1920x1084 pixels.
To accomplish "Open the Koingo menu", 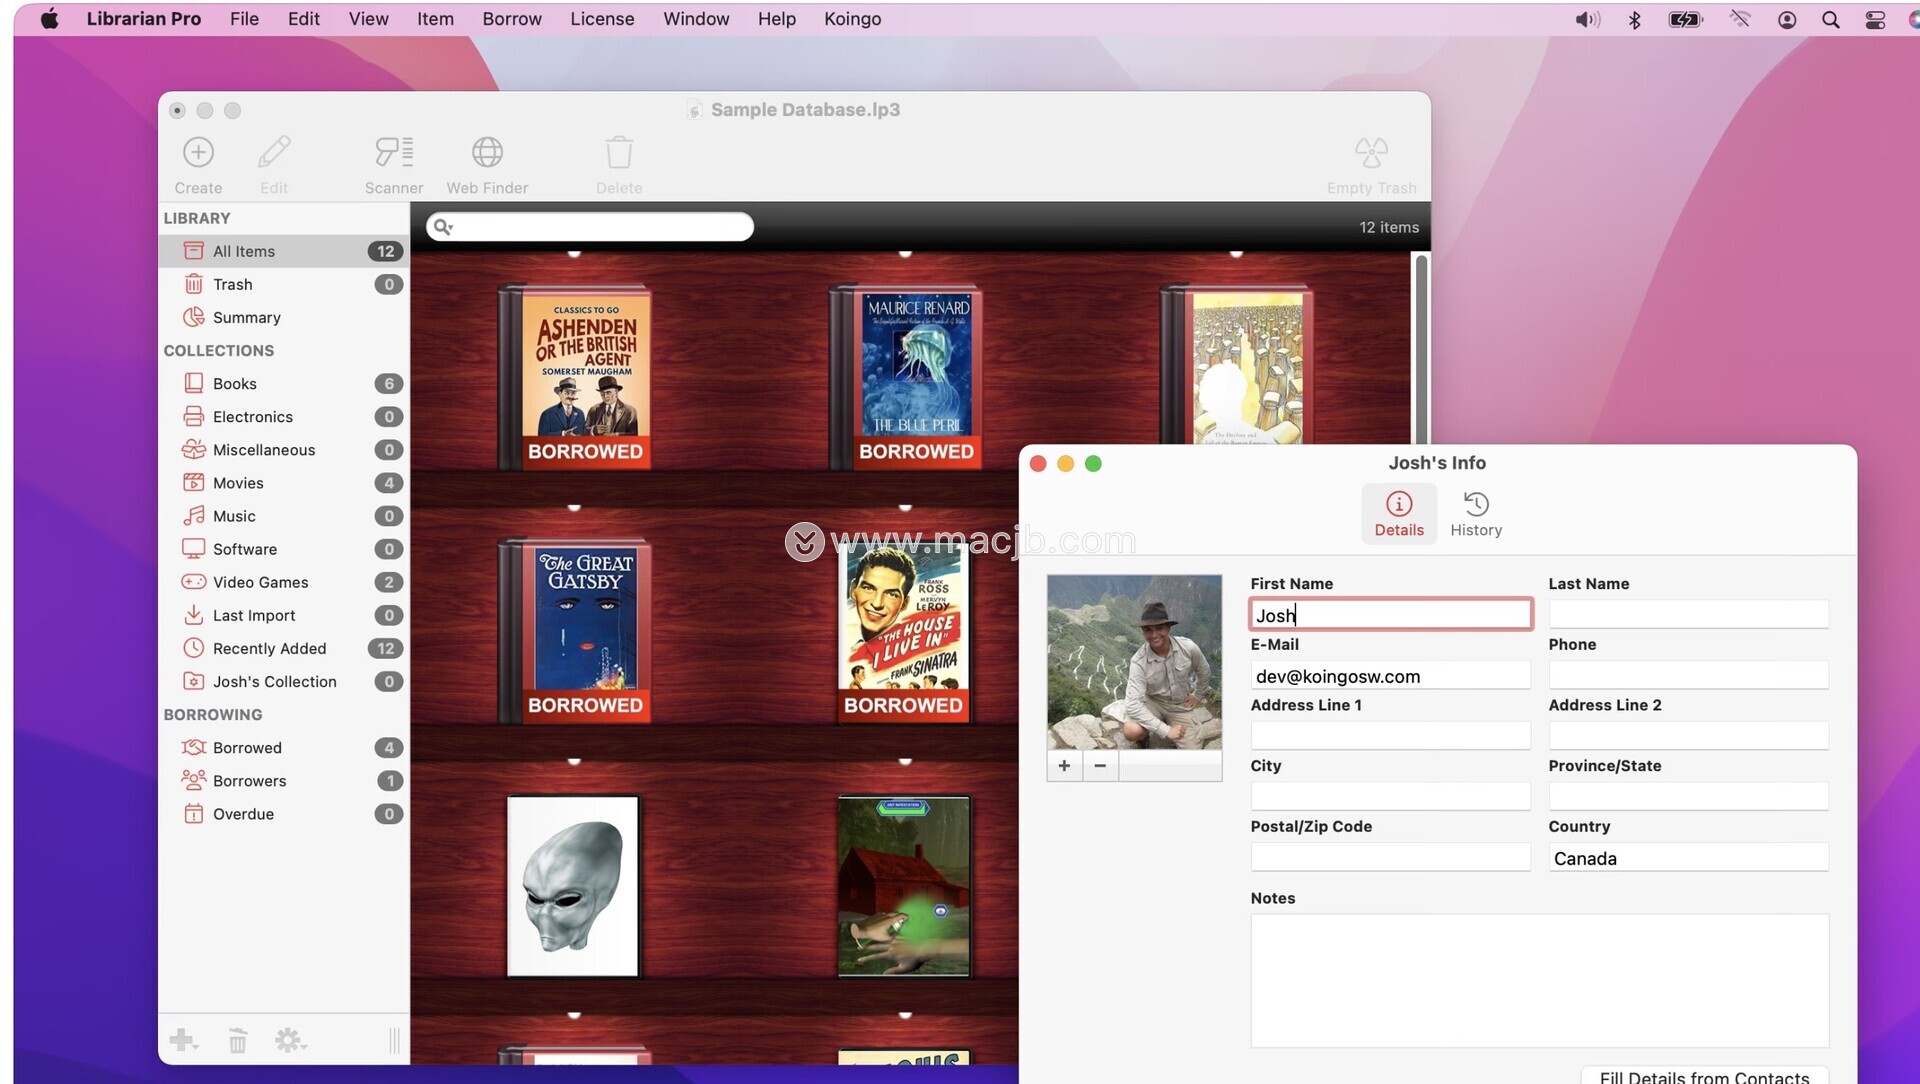I will [x=852, y=19].
